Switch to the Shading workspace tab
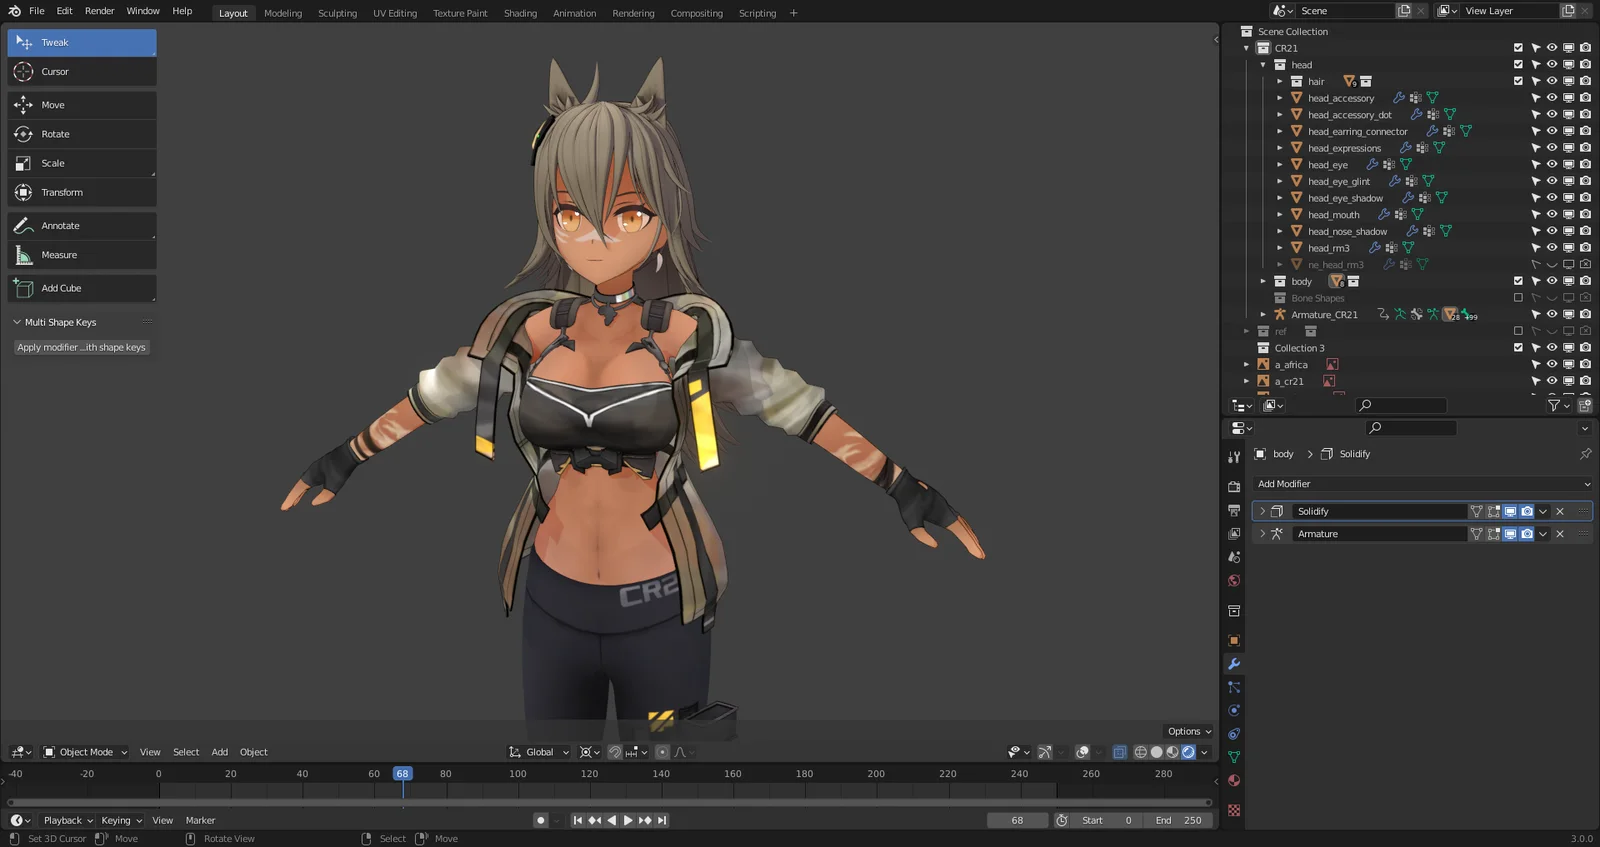 (x=520, y=13)
